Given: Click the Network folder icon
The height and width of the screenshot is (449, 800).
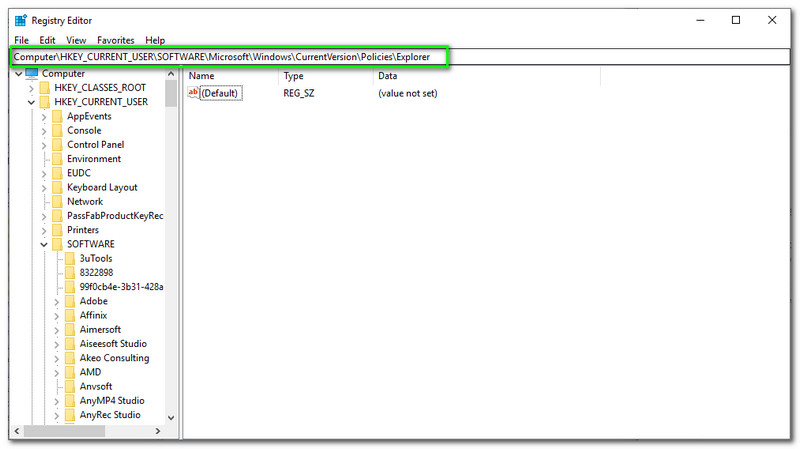Looking at the screenshot, I should (x=58, y=202).
